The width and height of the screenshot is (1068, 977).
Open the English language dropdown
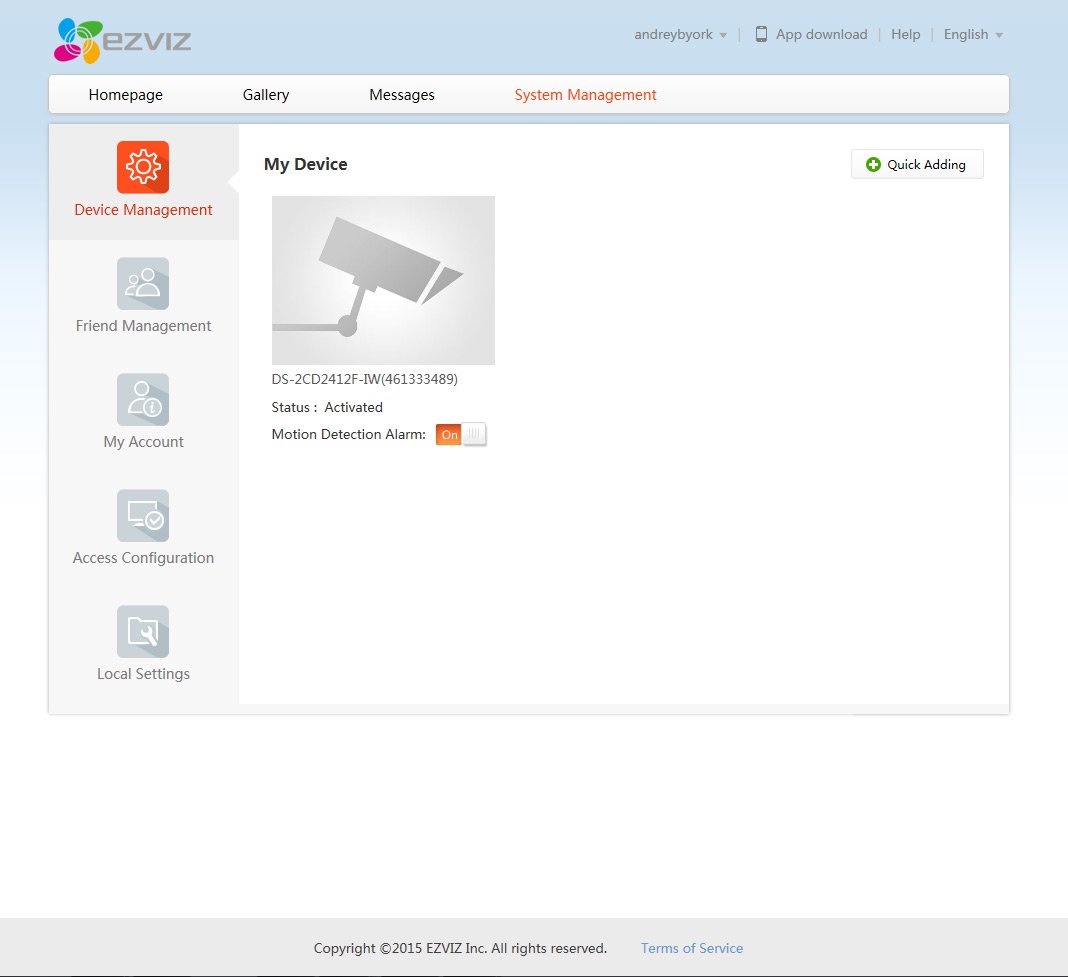[x=973, y=34]
